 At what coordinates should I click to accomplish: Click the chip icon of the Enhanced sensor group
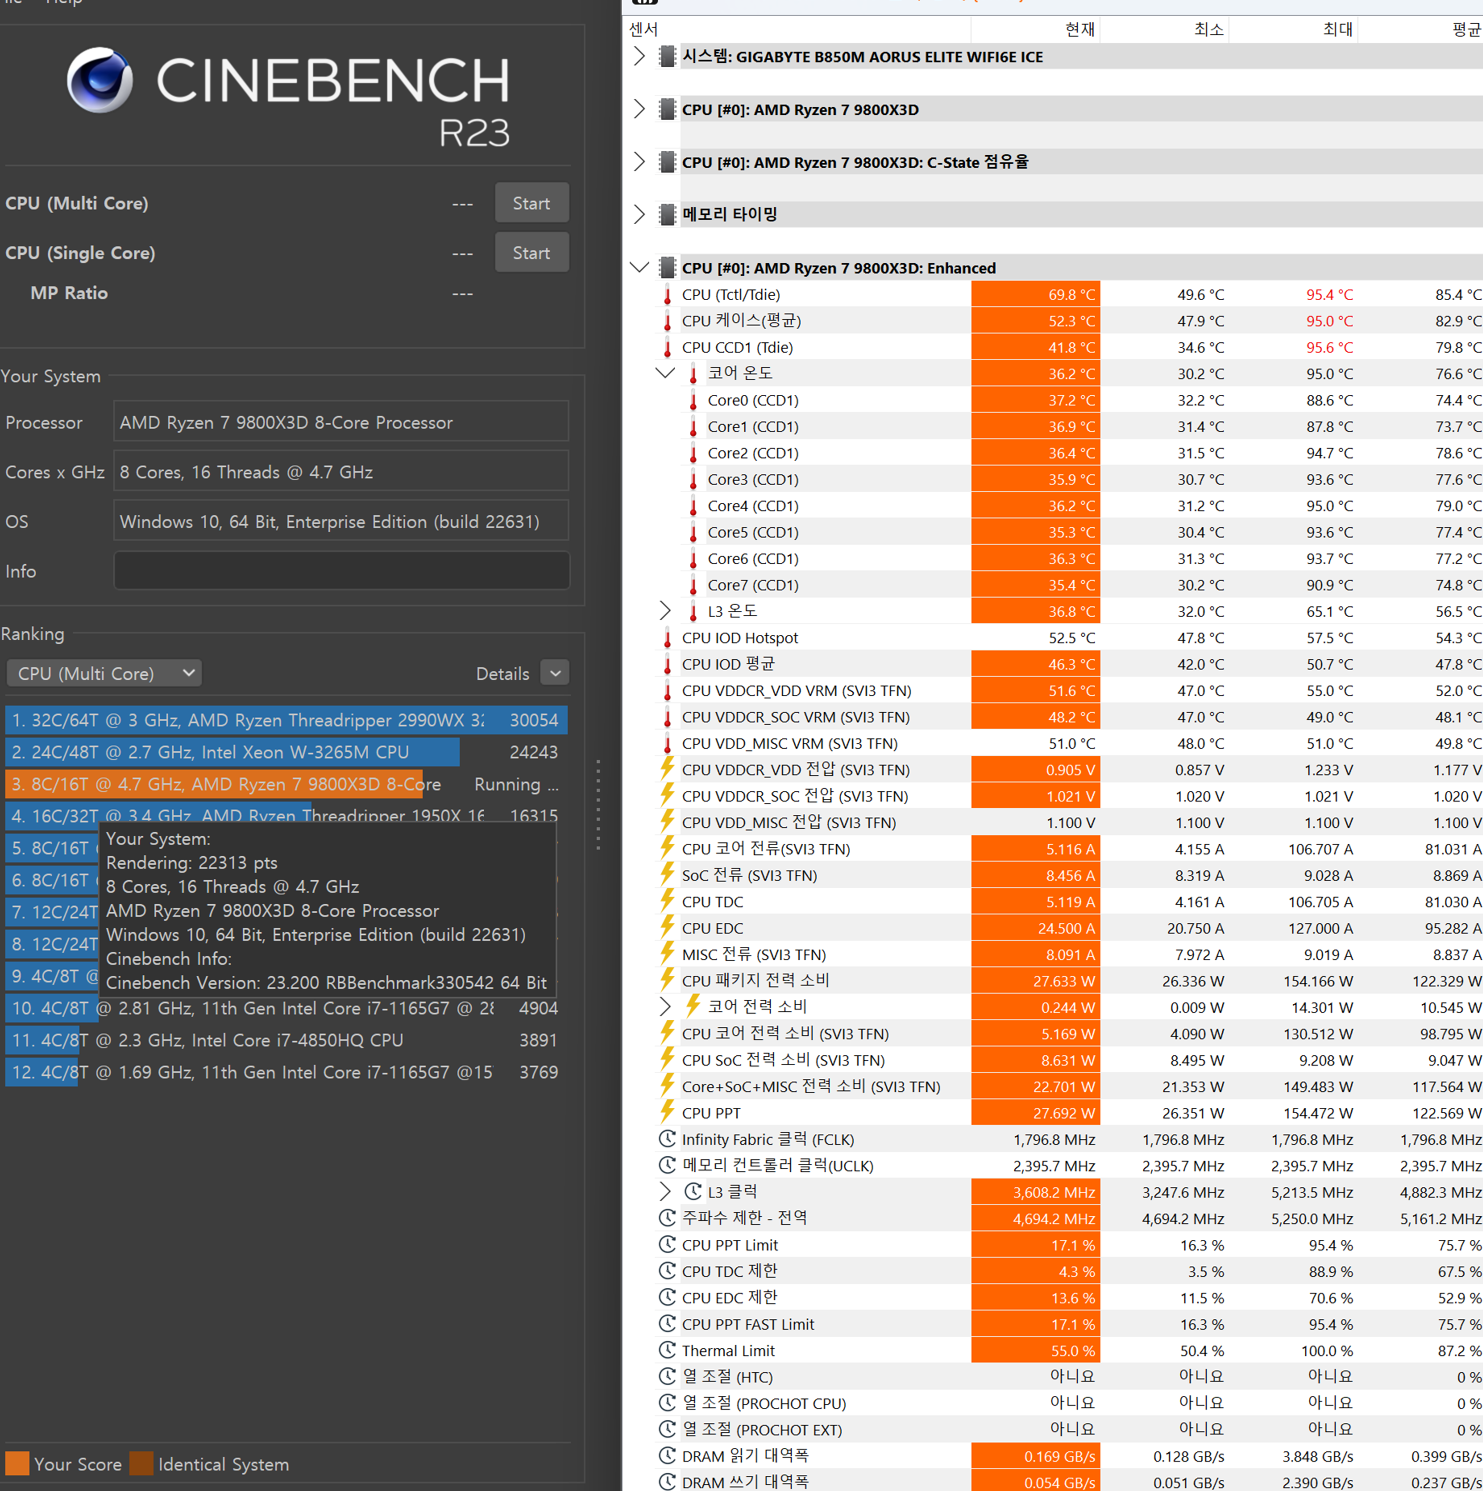tap(667, 268)
